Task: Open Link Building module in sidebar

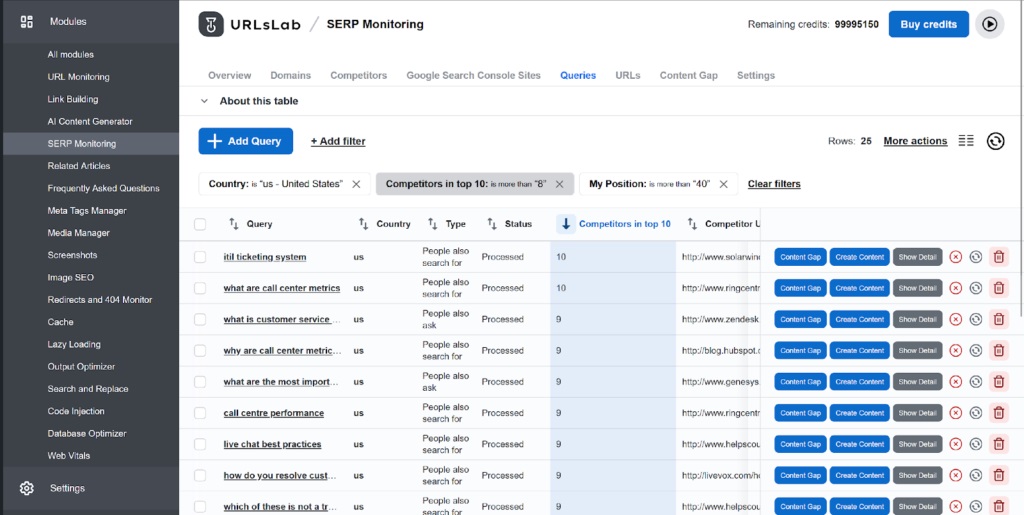Action: pos(72,99)
